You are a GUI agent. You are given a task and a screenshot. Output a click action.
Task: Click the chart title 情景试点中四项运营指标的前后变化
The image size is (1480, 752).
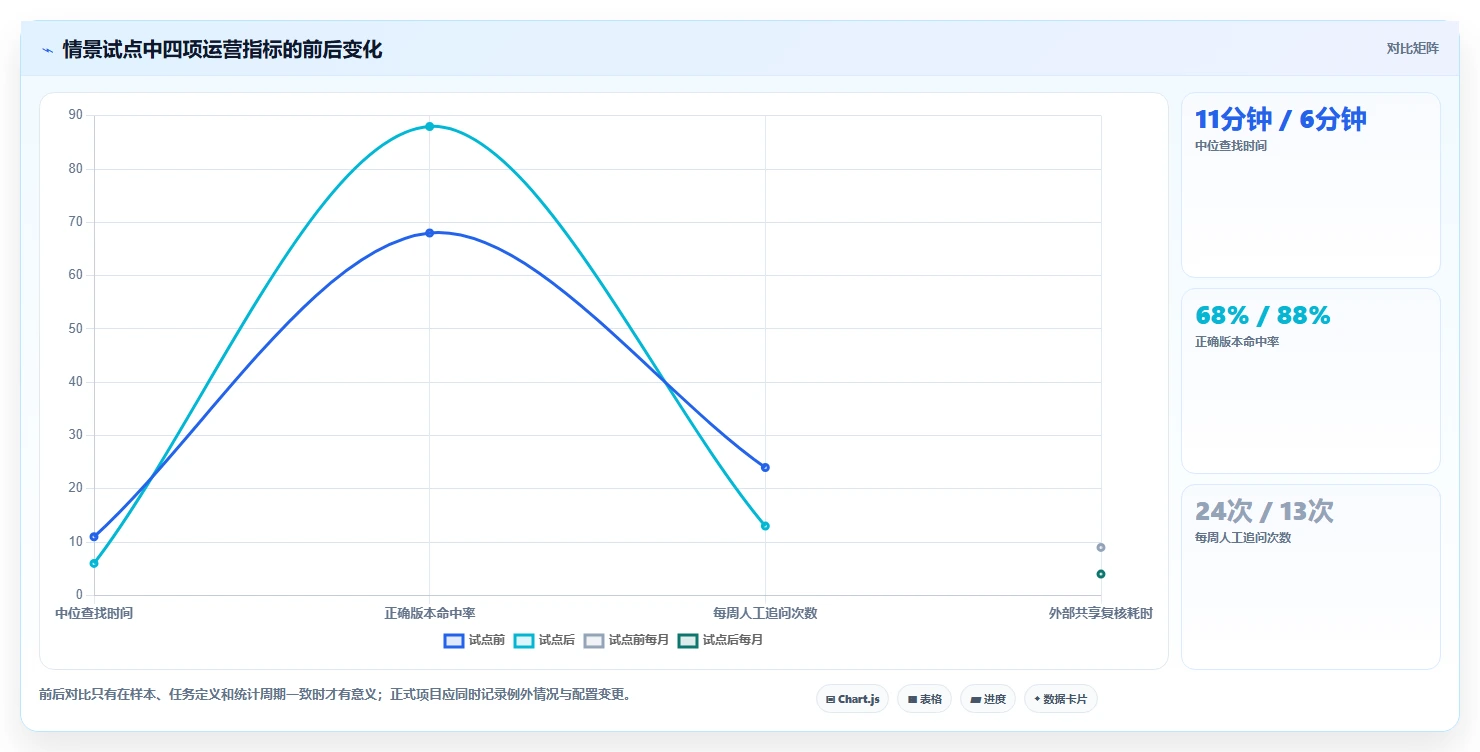[x=222, y=50]
